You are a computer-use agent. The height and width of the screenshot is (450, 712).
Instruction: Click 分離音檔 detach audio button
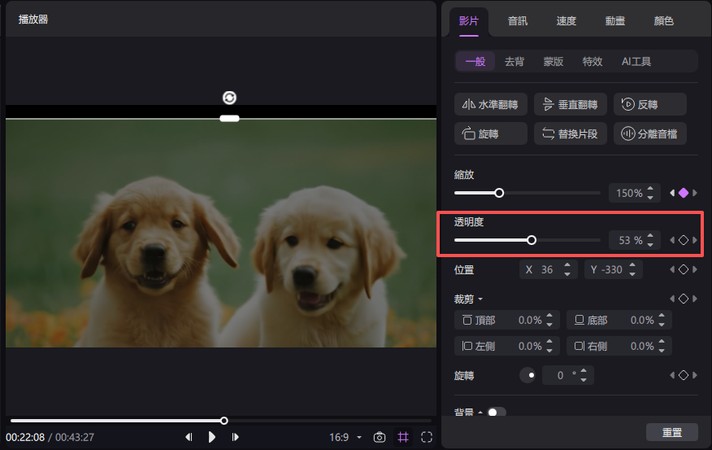[650, 134]
